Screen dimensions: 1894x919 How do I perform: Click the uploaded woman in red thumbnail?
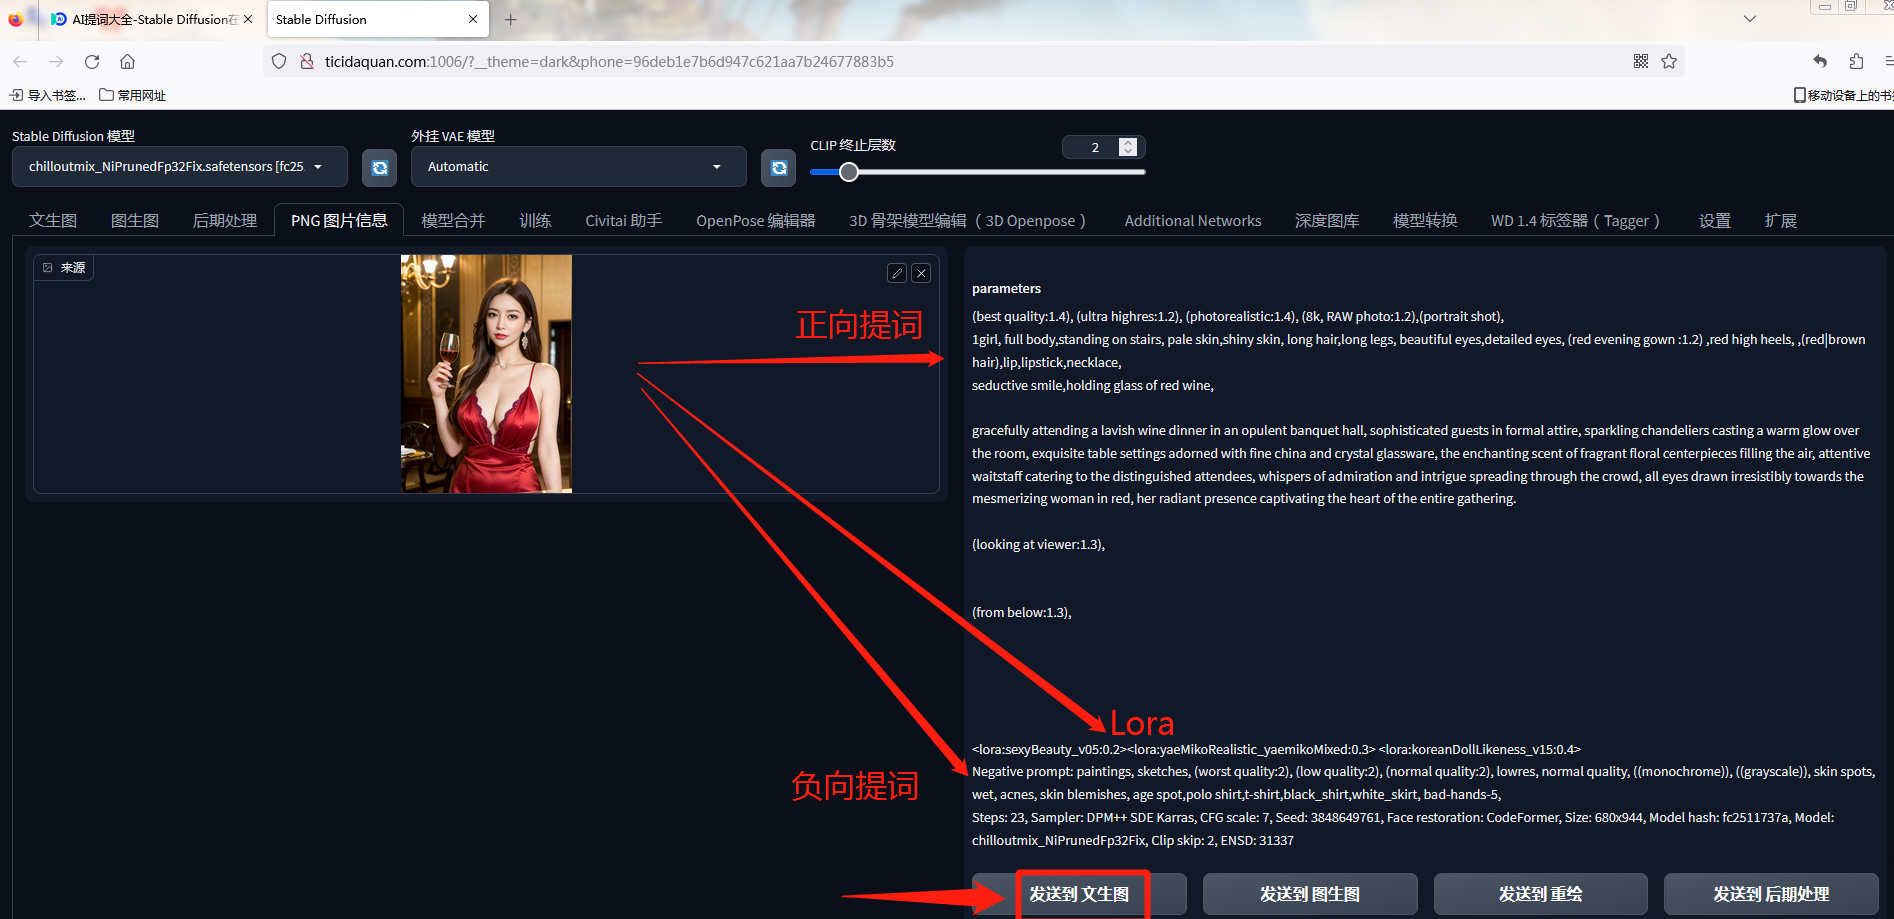[486, 373]
